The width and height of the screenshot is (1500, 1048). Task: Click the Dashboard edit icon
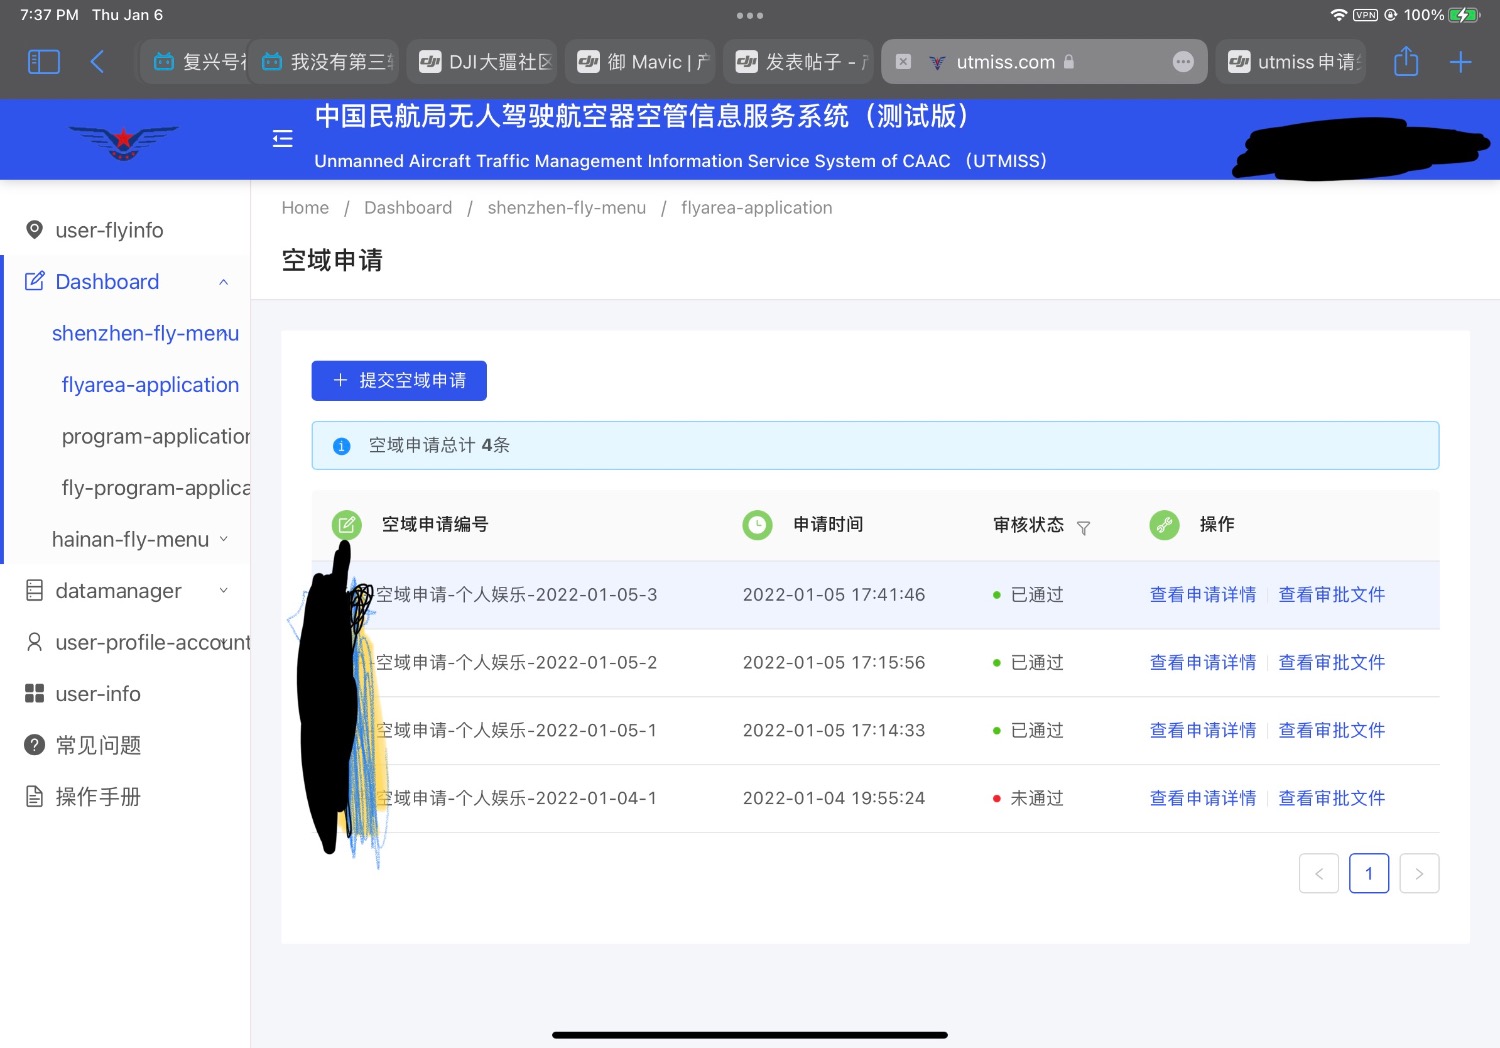coord(34,281)
